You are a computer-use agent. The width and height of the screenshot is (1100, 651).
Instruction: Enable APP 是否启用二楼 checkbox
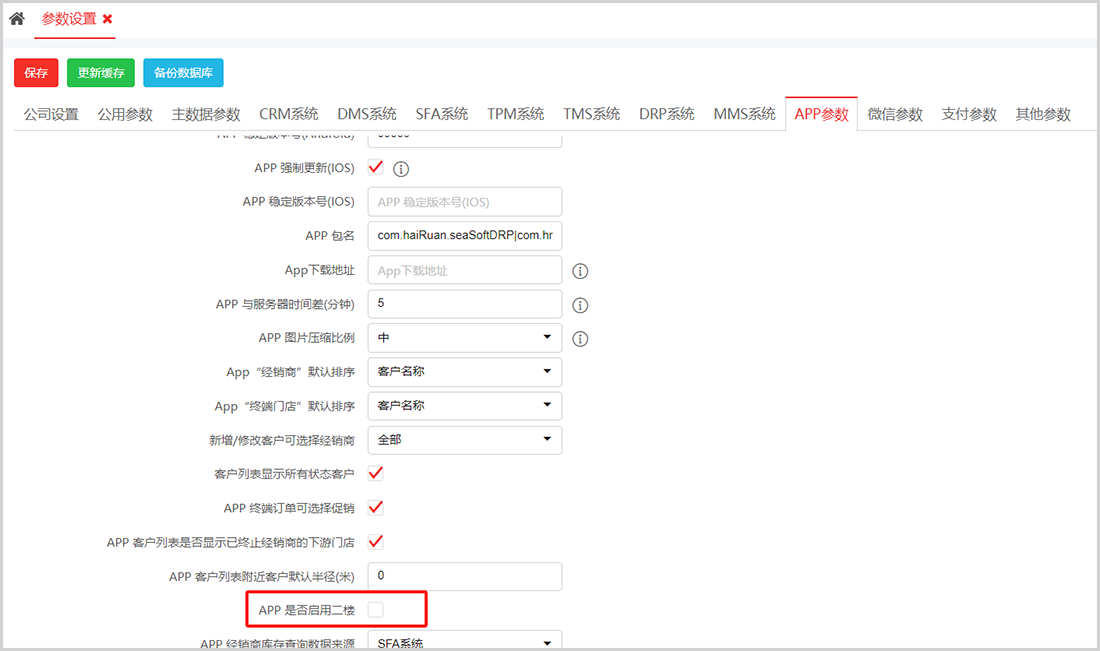[x=376, y=609]
